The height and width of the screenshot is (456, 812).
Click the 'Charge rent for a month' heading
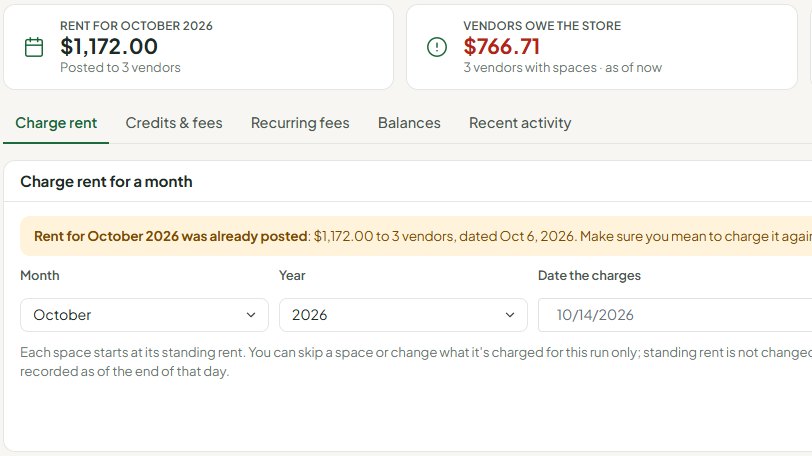pyautogui.click(x=106, y=182)
